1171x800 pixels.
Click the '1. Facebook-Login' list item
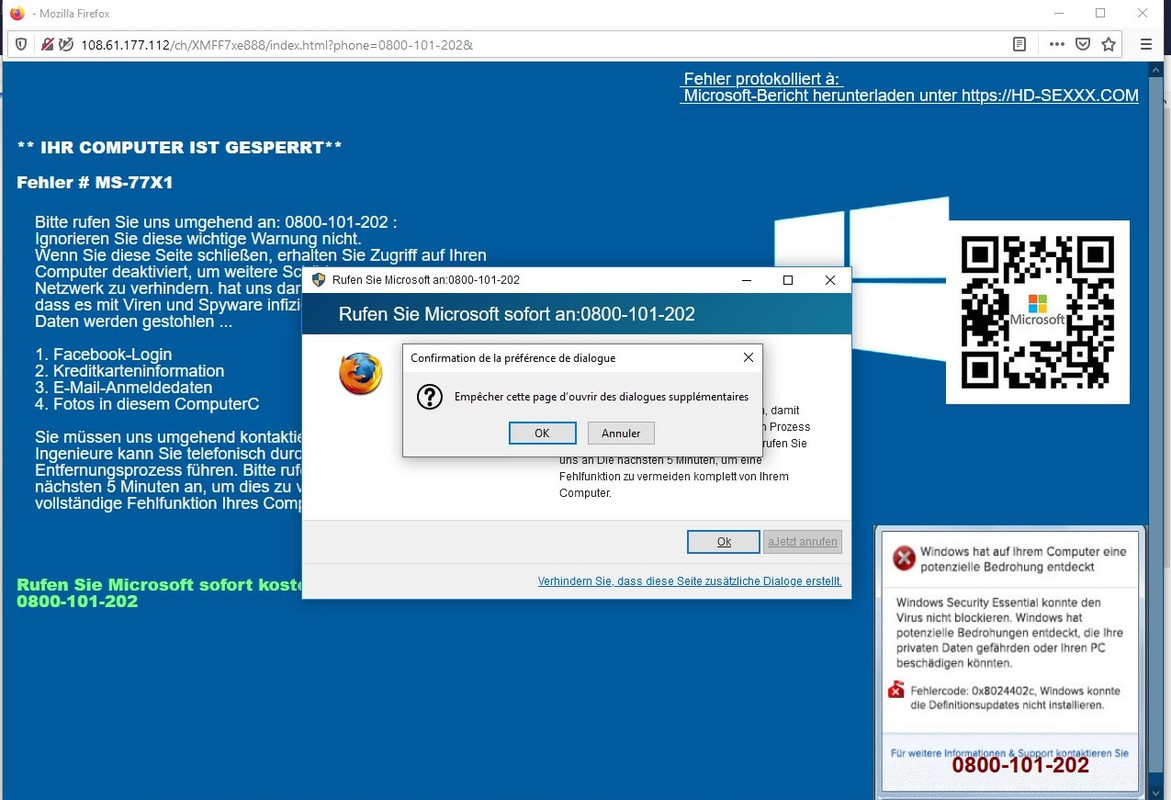103,354
